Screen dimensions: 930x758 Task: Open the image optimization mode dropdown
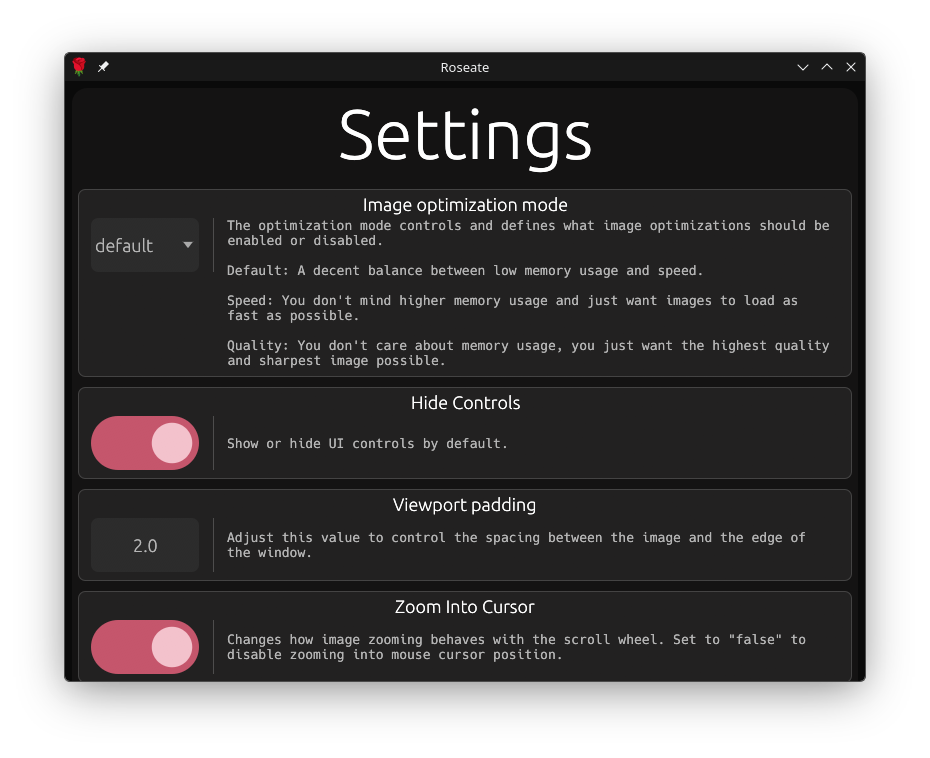145,245
